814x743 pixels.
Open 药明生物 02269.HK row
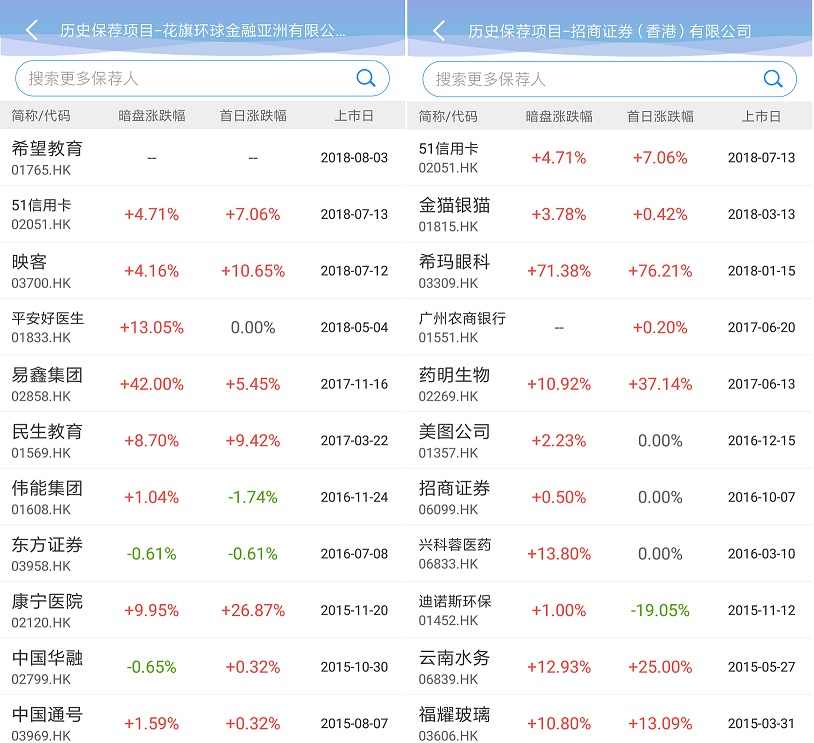(x=610, y=384)
